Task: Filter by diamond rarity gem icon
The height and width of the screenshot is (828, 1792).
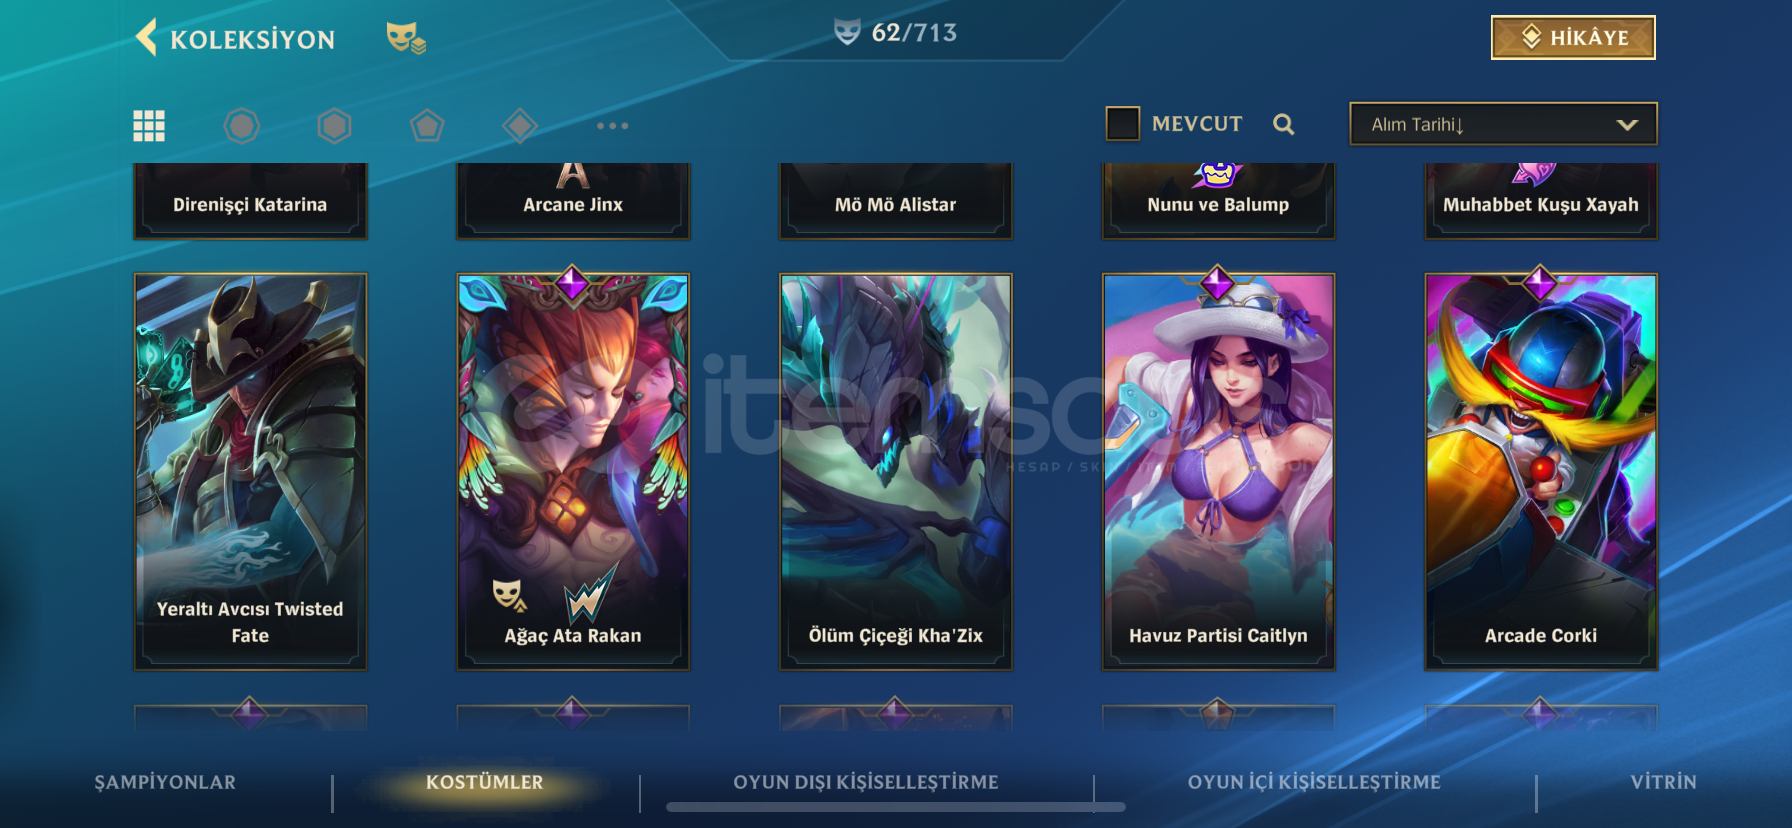Action: click(x=520, y=126)
